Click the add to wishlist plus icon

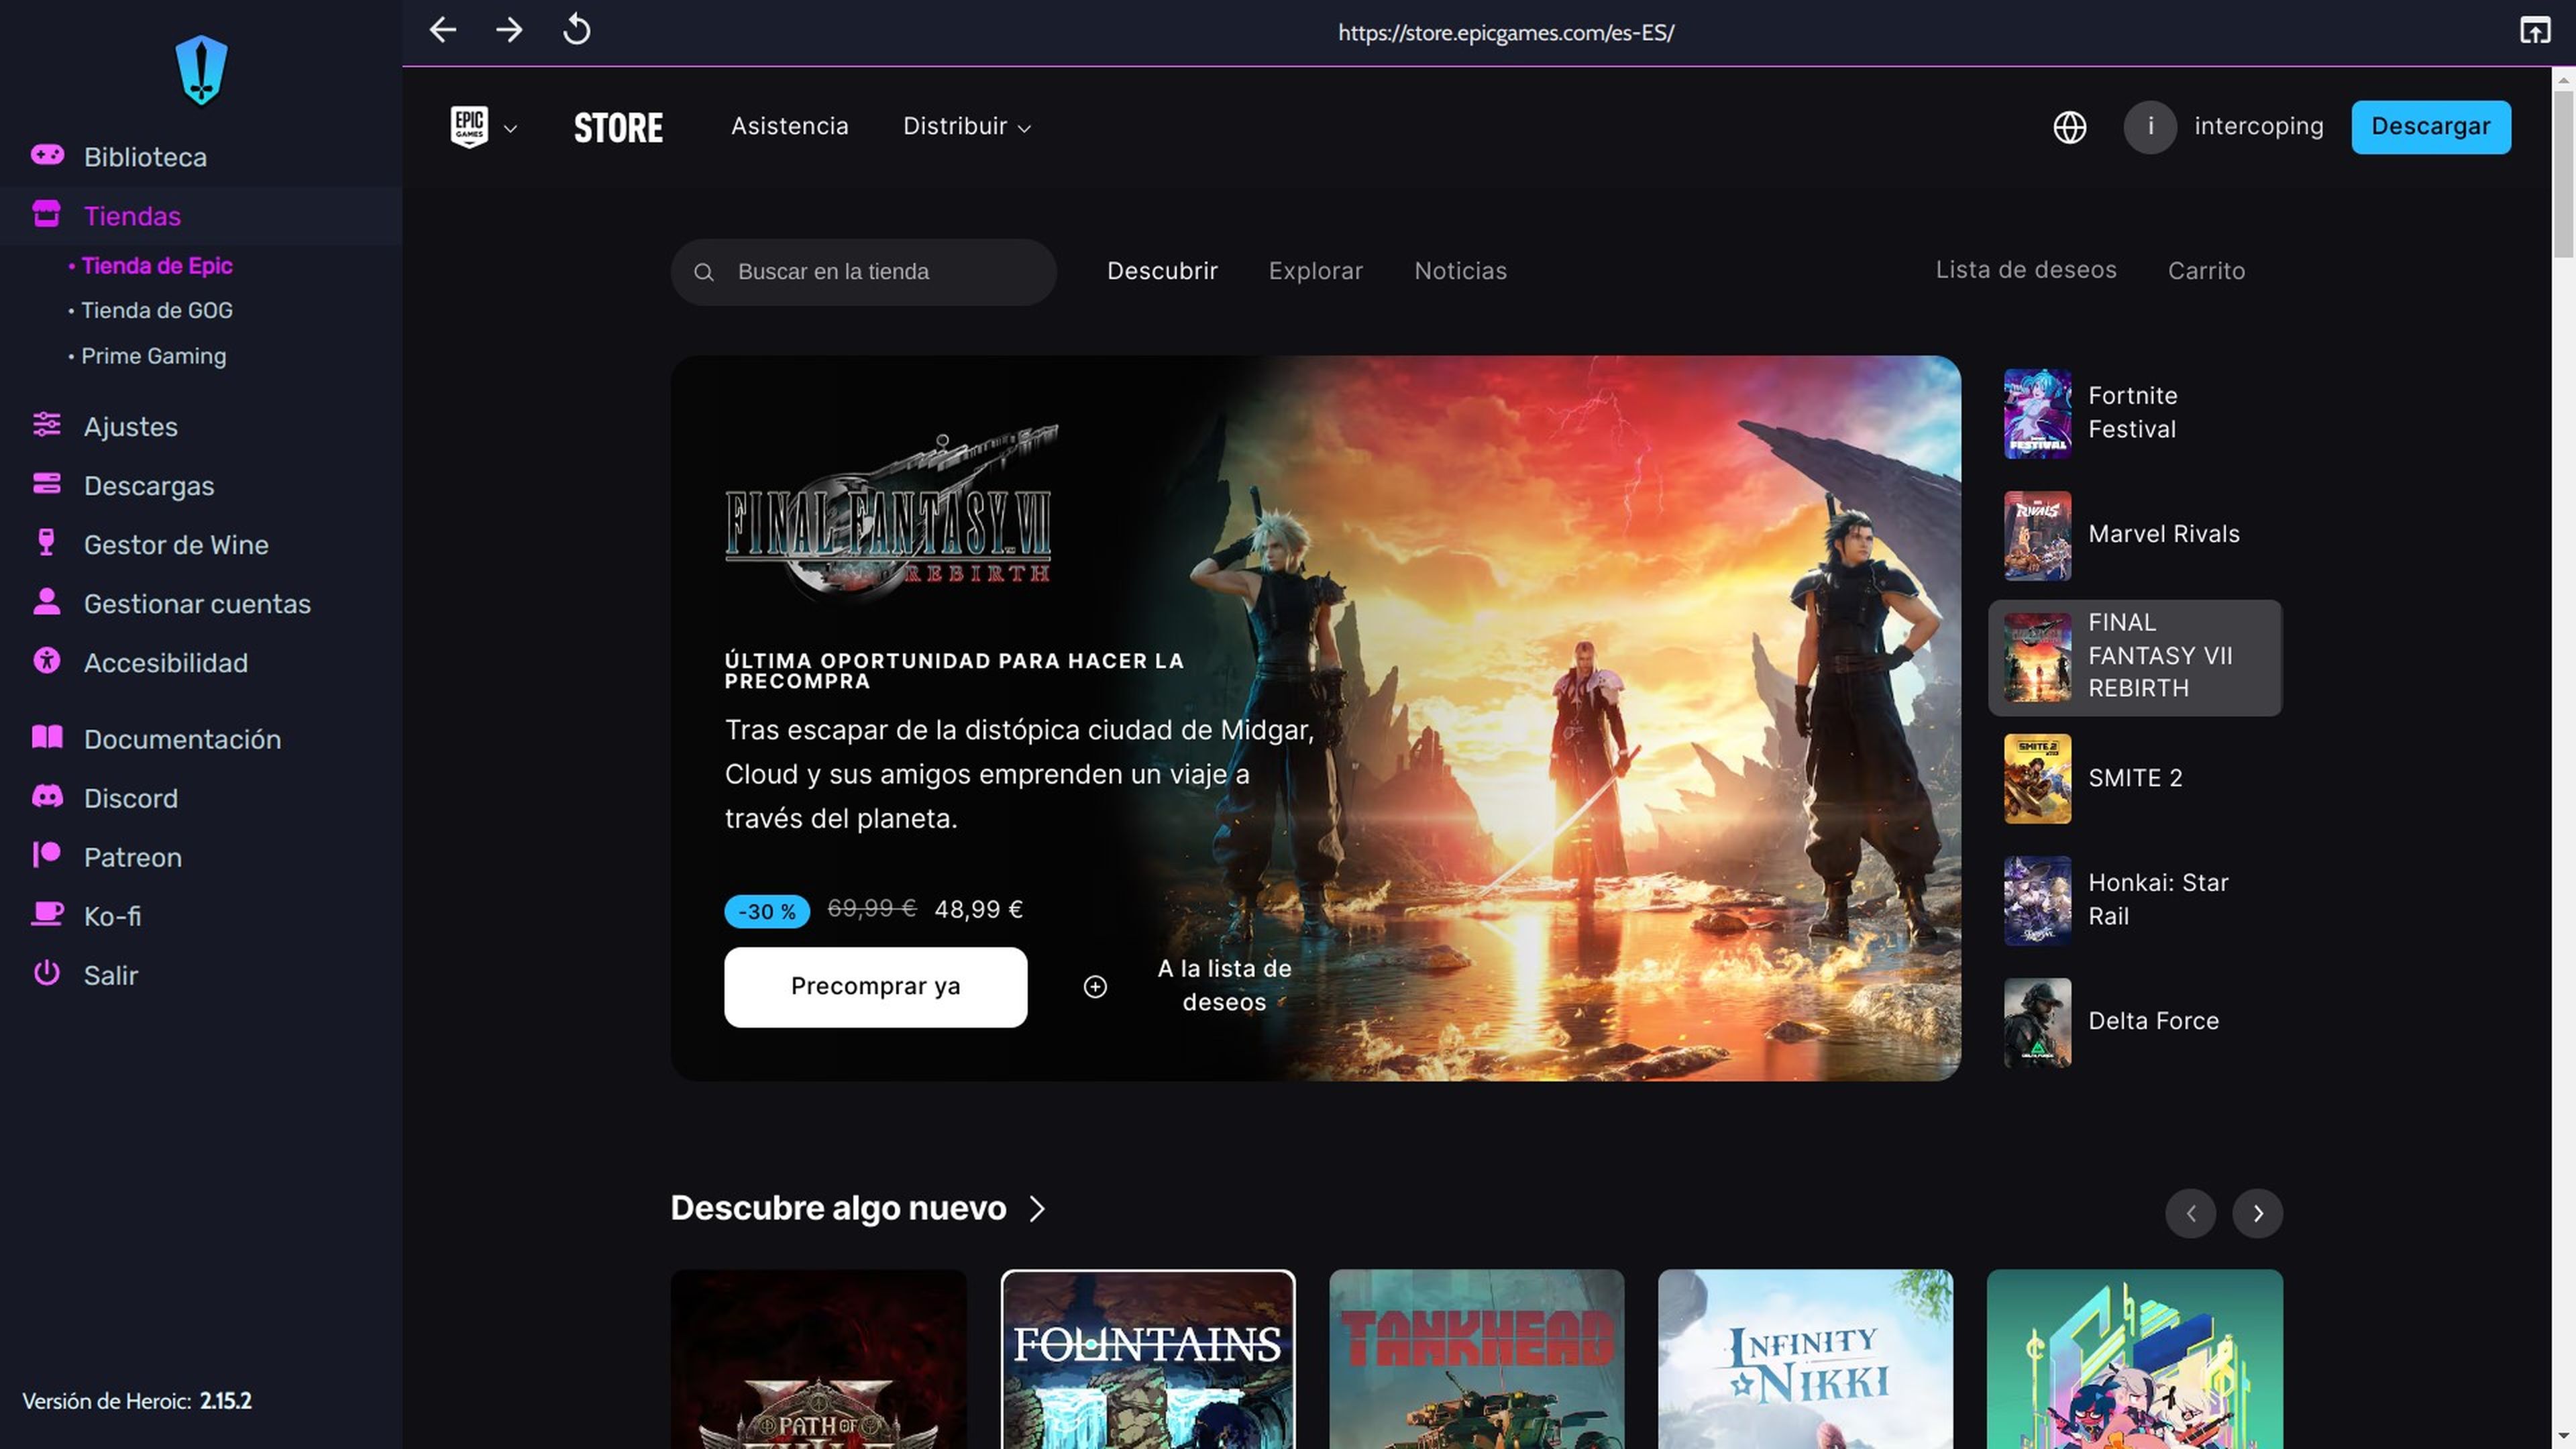click(1095, 987)
